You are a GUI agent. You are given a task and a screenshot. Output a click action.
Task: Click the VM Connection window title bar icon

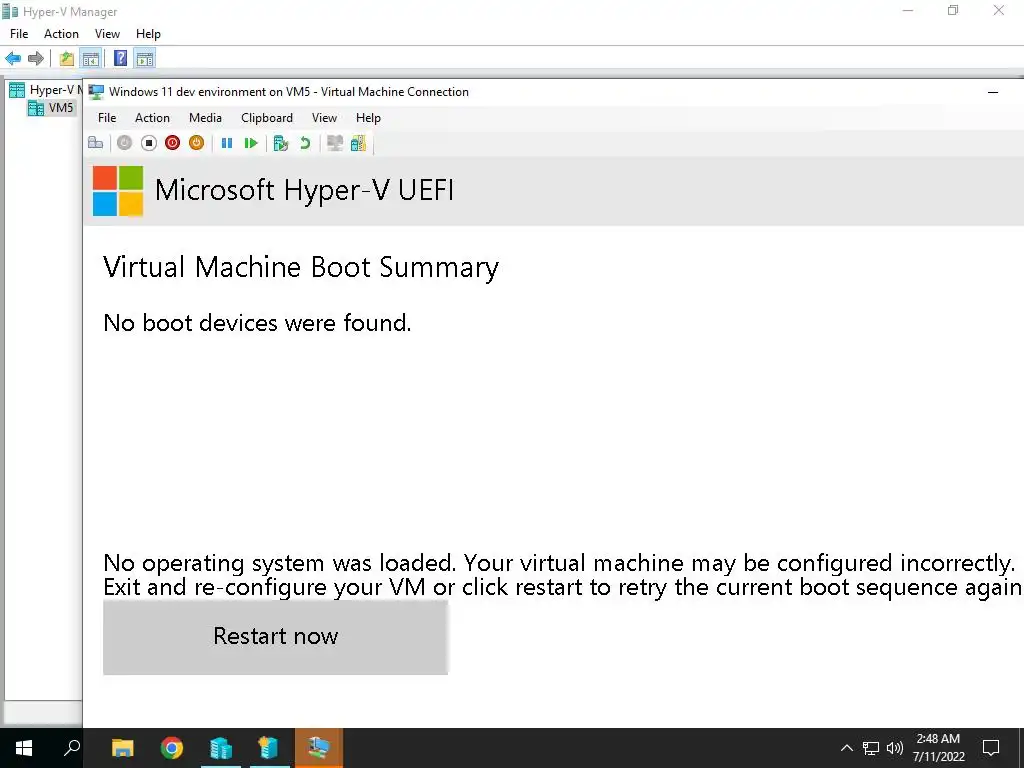pyautogui.click(x=96, y=92)
